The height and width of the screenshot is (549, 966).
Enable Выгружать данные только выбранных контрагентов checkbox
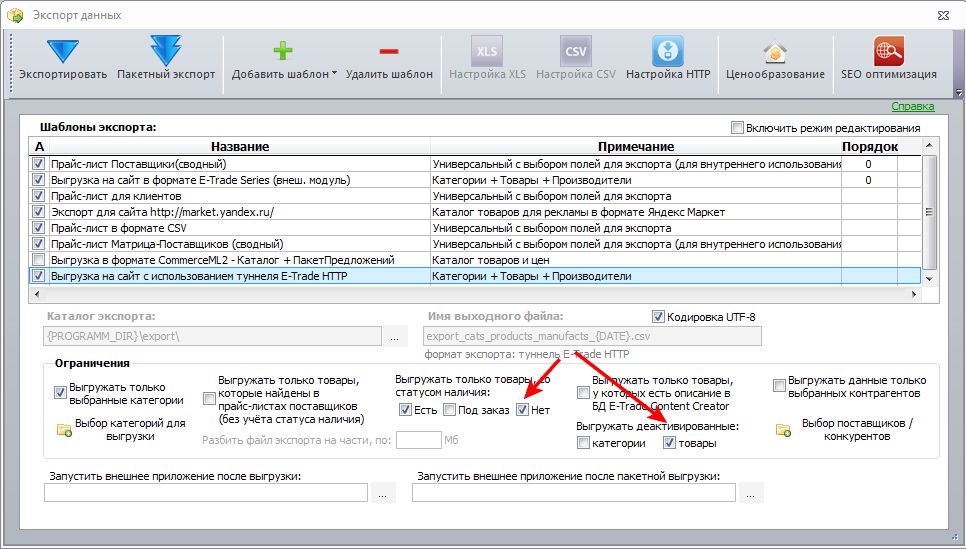tap(779, 386)
